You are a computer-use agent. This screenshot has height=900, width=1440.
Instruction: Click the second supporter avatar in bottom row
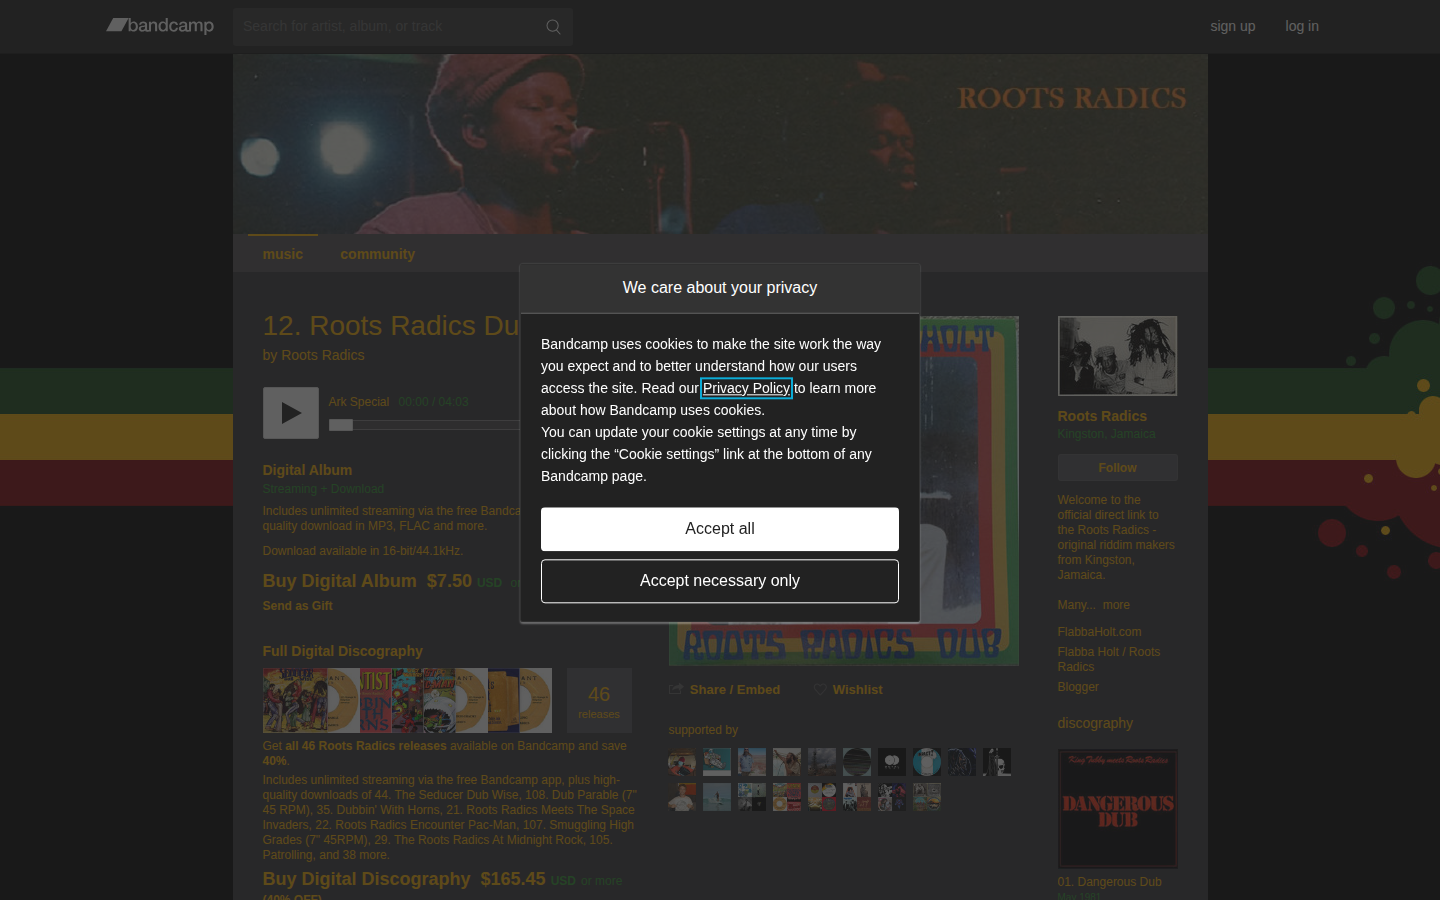pyautogui.click(x=717, y=797)
